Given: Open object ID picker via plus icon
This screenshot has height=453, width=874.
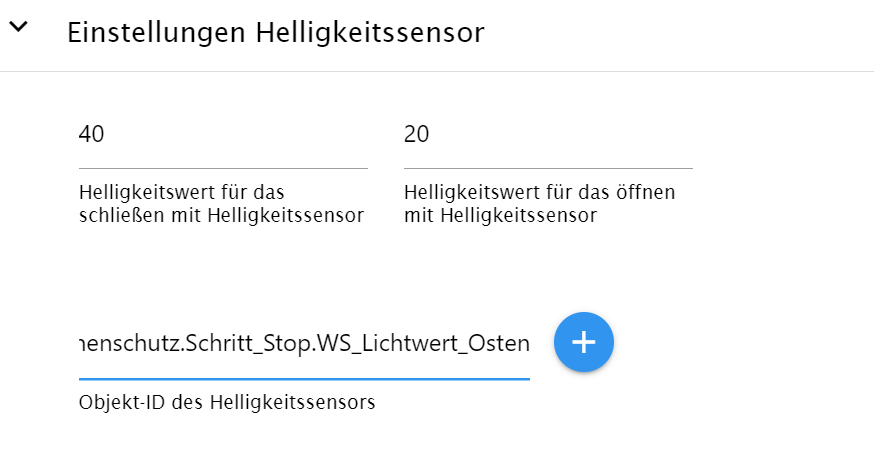Looking at the screenshot, I should click(583, 342).
